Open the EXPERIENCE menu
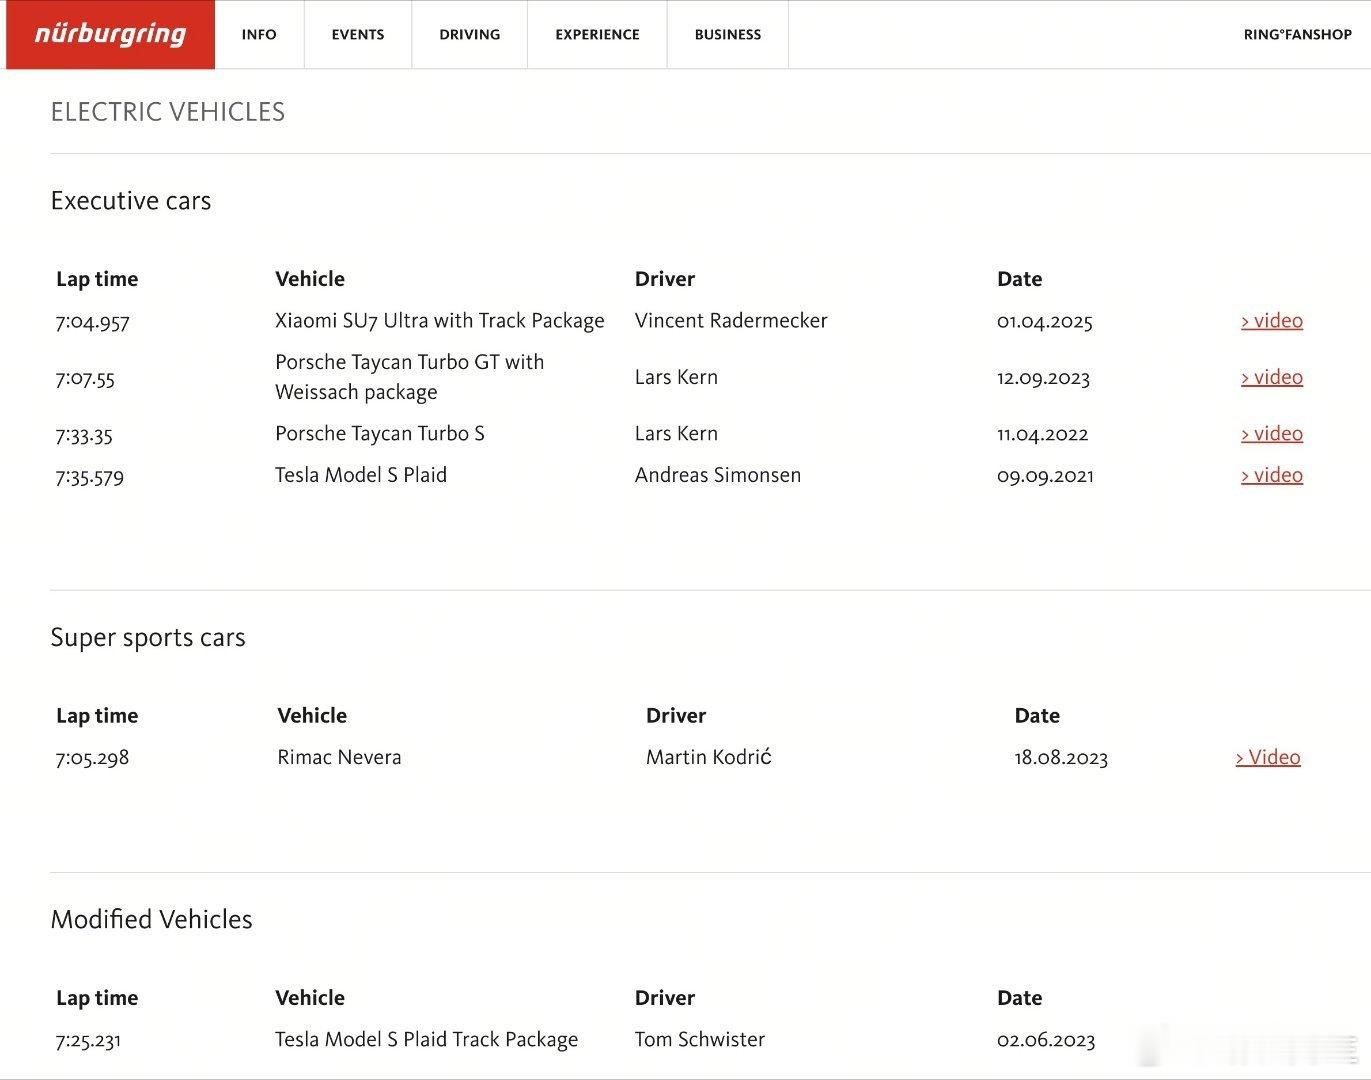This screenshot has height=1080, width=1371. pyautogui.click(x=597, y=34)
